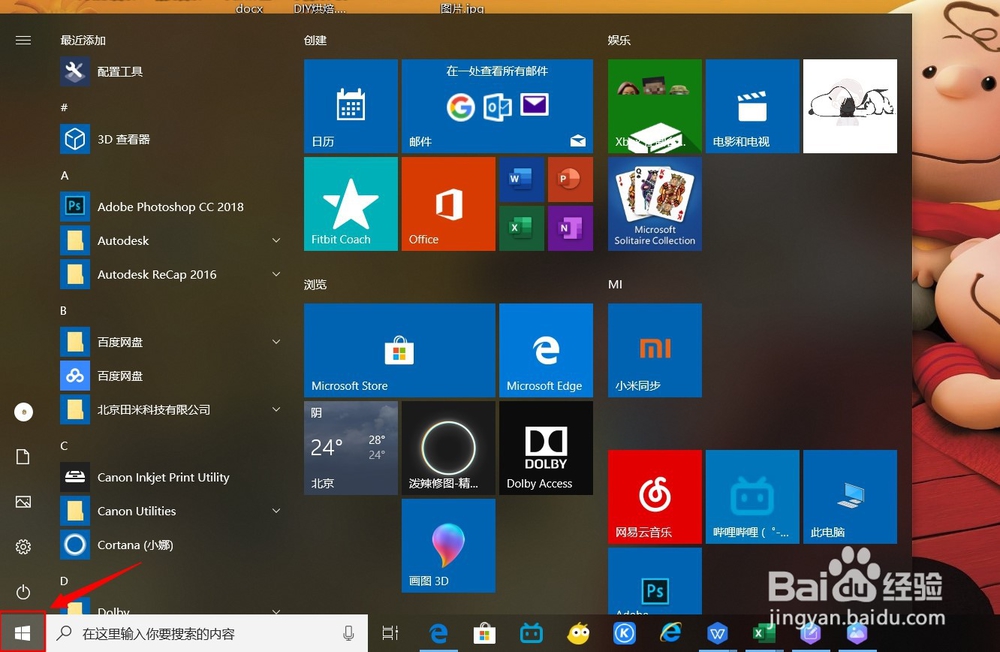Open the Power options button

click(x=23, y=592)
